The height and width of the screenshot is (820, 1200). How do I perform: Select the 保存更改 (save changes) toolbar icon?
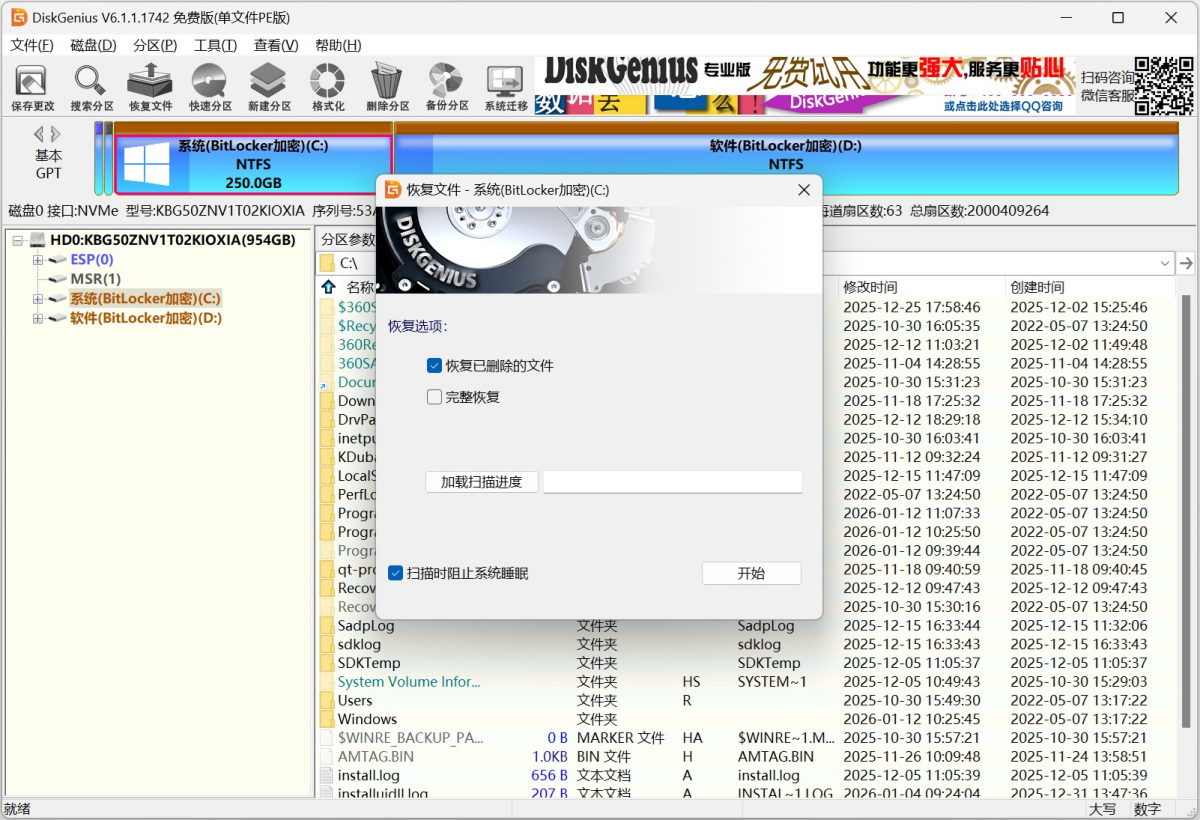[x=31, y=86]
